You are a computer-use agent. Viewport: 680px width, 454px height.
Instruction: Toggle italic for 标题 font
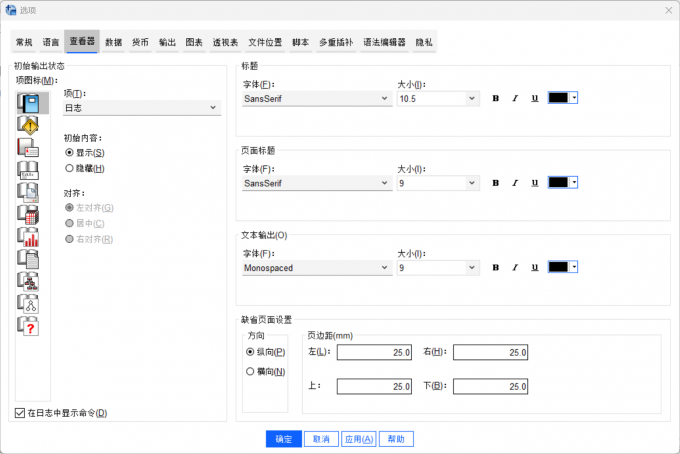[515, 98]
